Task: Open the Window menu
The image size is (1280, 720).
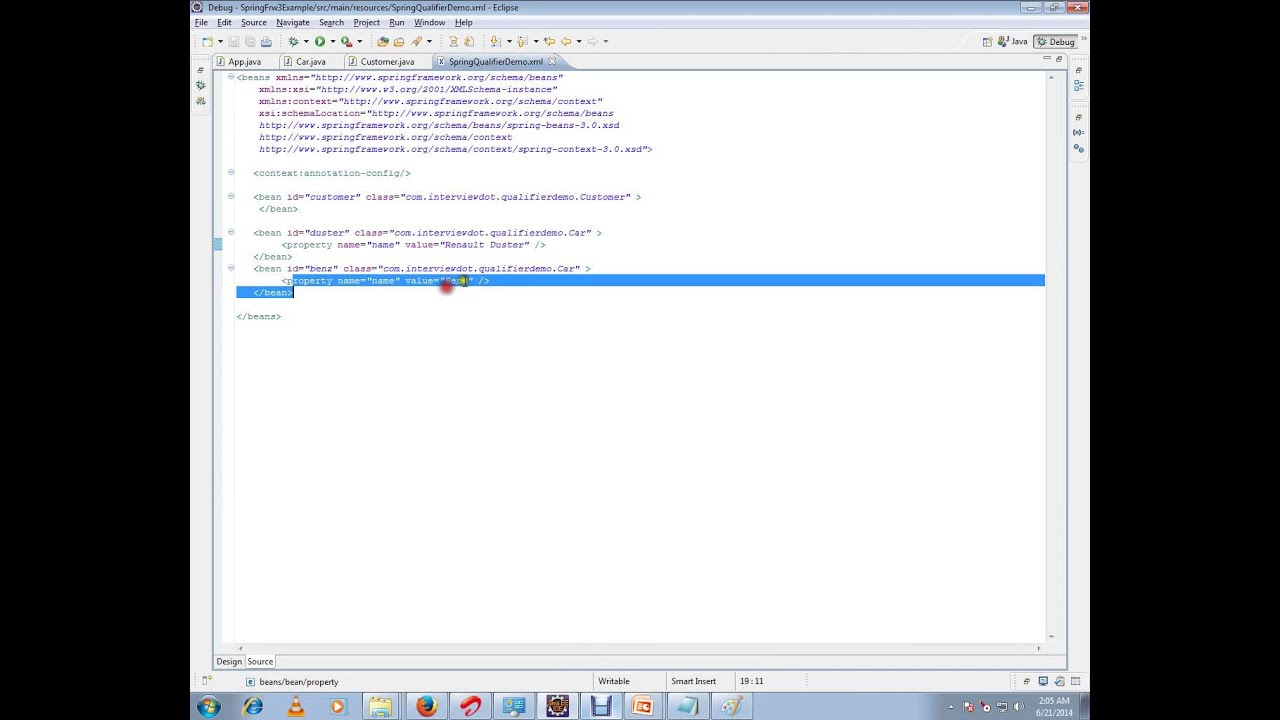Action: pos(429,22)
